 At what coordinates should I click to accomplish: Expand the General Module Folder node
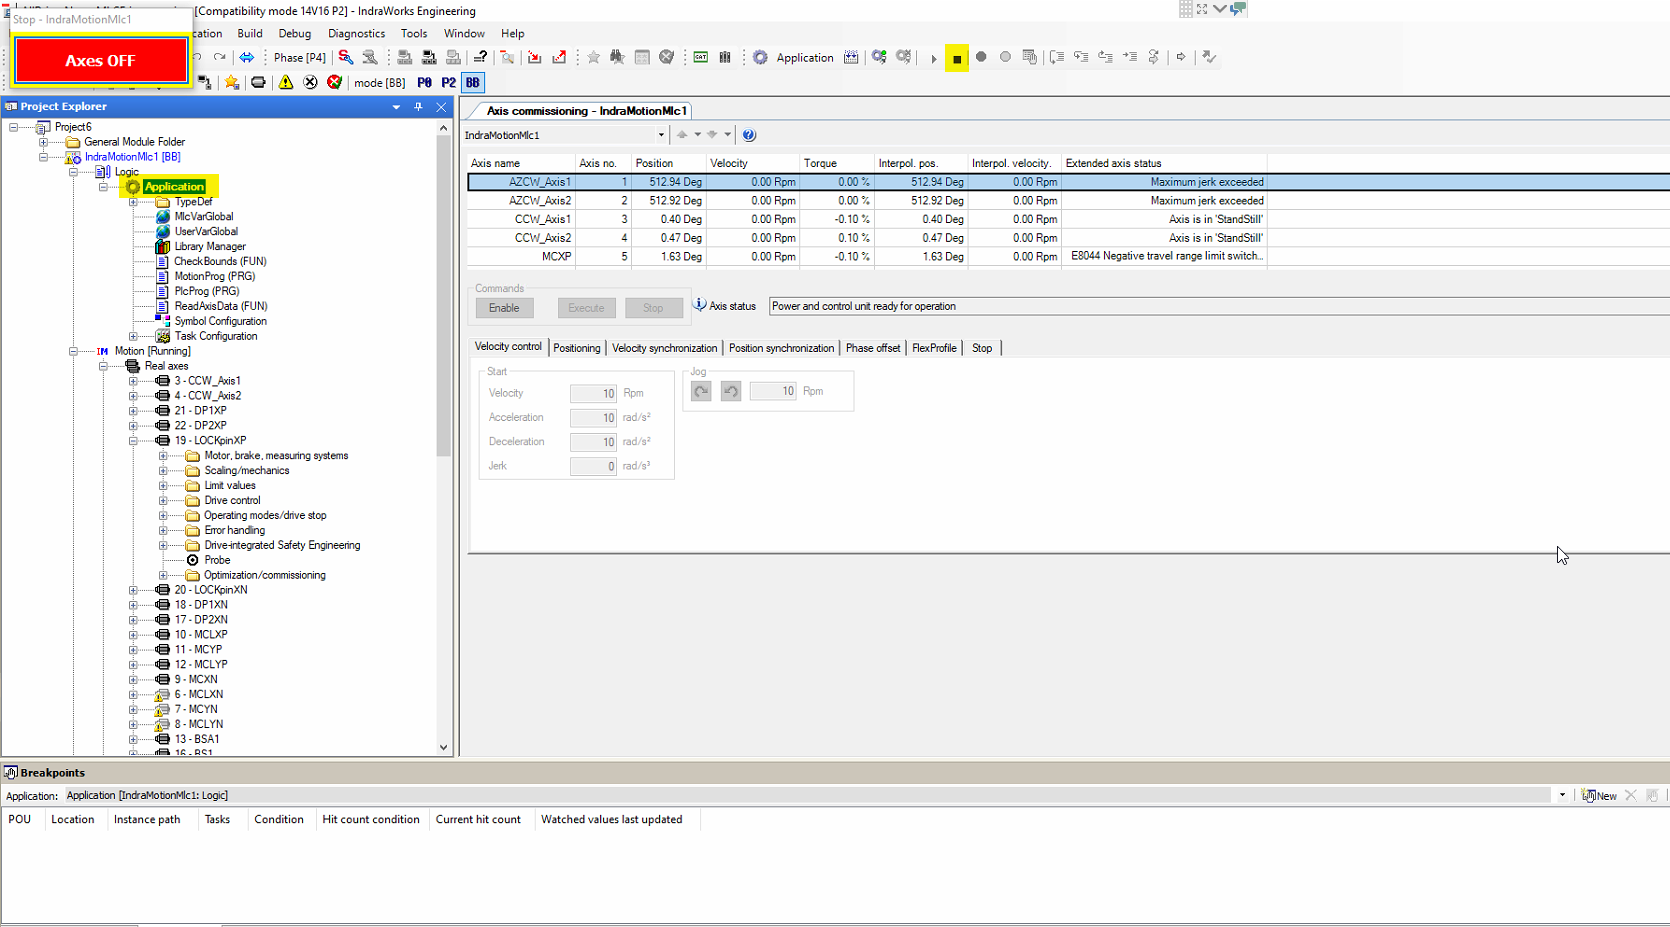44,142
